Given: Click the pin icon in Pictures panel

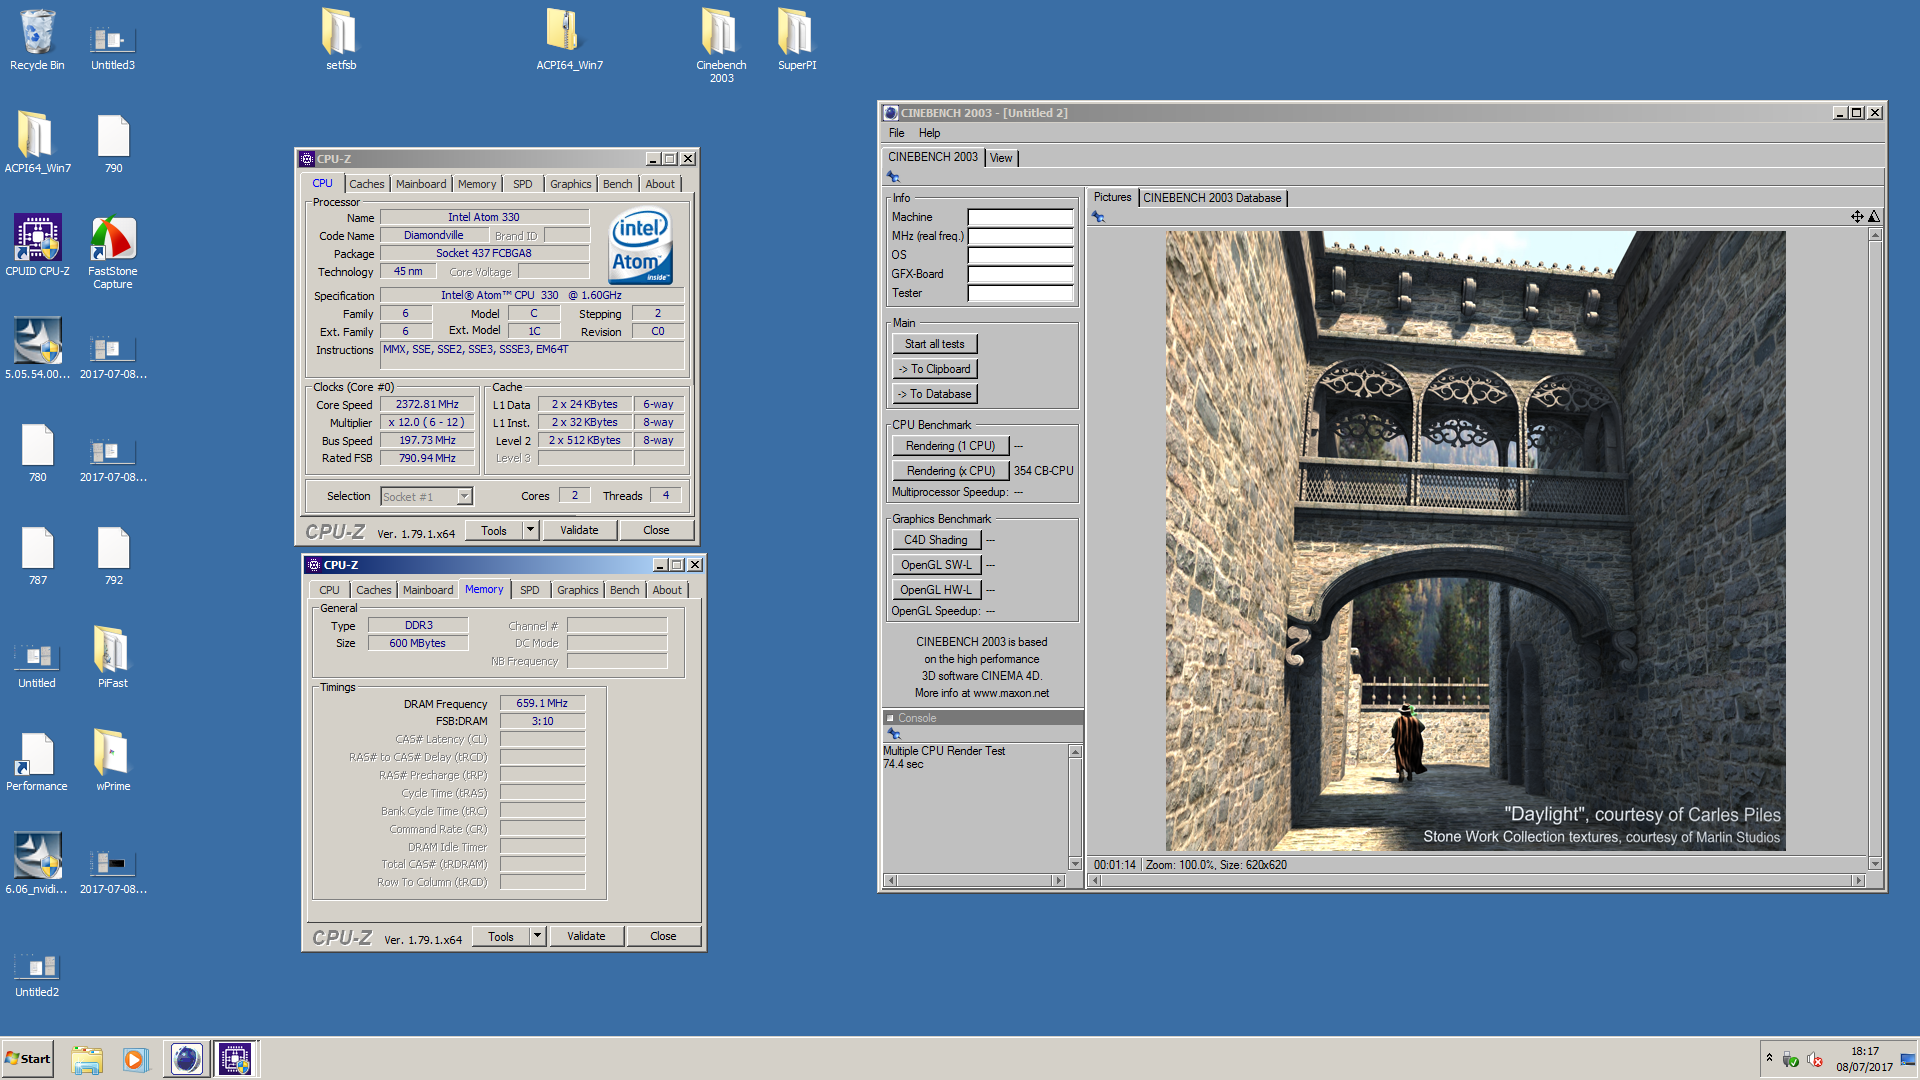Looking at the screenshot, I should 1098,217.
